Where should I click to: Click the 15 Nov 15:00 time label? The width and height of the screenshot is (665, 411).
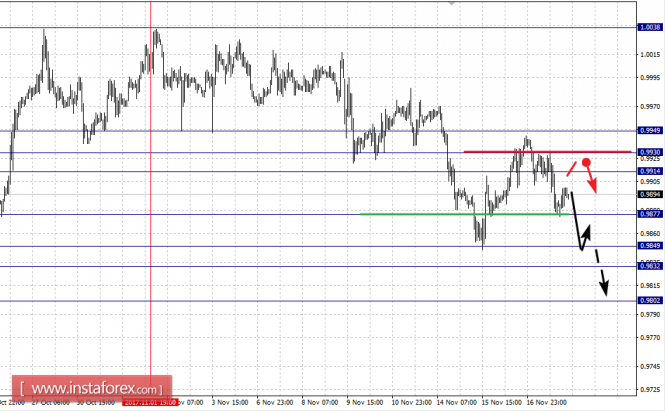click(501, 402)
